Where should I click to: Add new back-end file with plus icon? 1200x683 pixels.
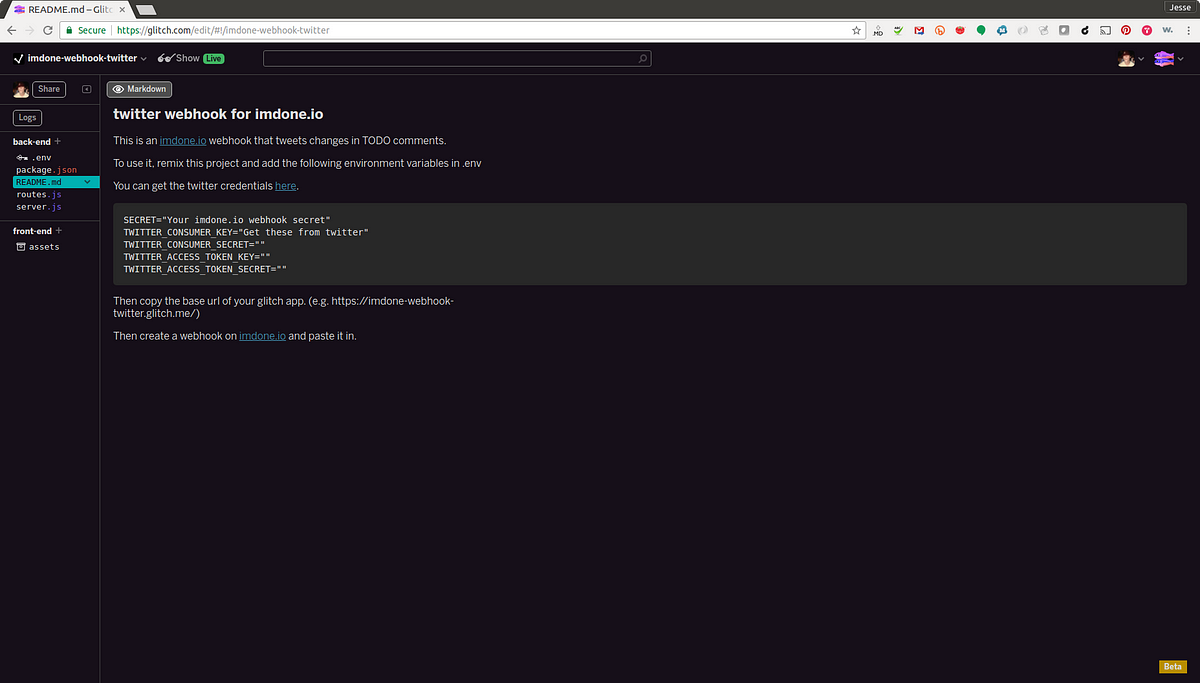57,142
